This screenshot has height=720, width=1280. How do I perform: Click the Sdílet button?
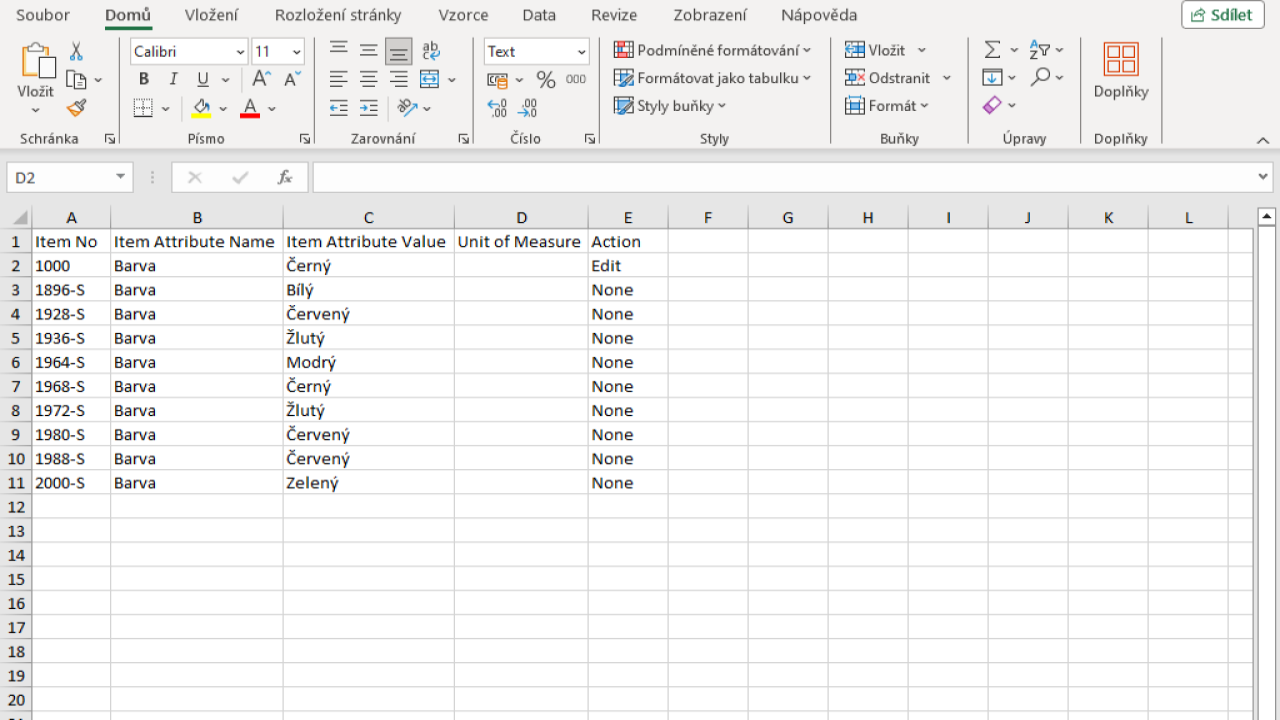[1222, 15]
